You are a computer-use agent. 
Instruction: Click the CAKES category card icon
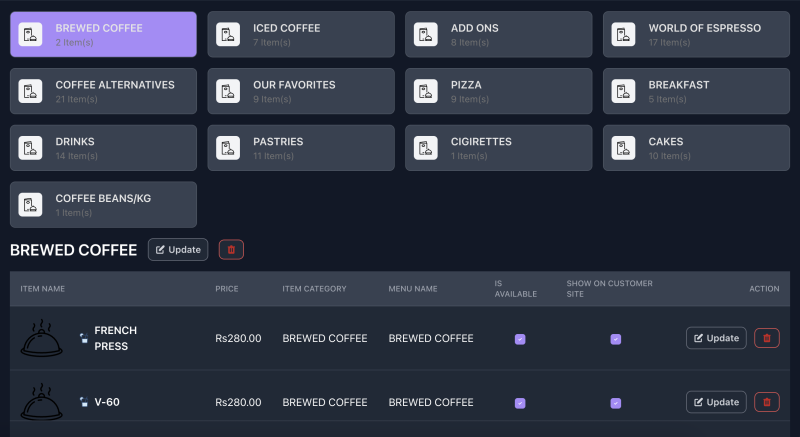[x=623, y=148]
